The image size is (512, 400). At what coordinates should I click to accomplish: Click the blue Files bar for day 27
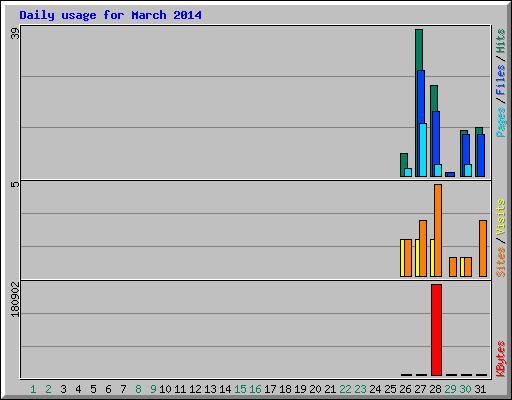421,97
